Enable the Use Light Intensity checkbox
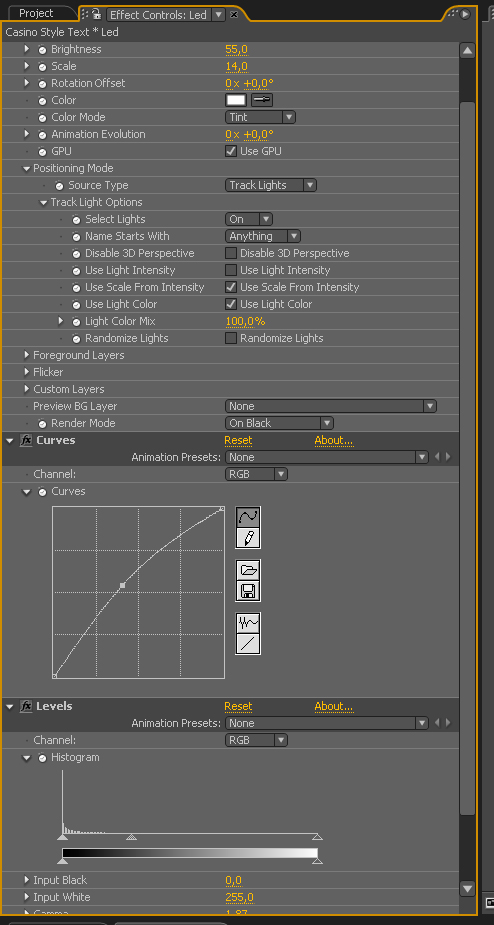This screenshot has height=925, width=494. 231,270
